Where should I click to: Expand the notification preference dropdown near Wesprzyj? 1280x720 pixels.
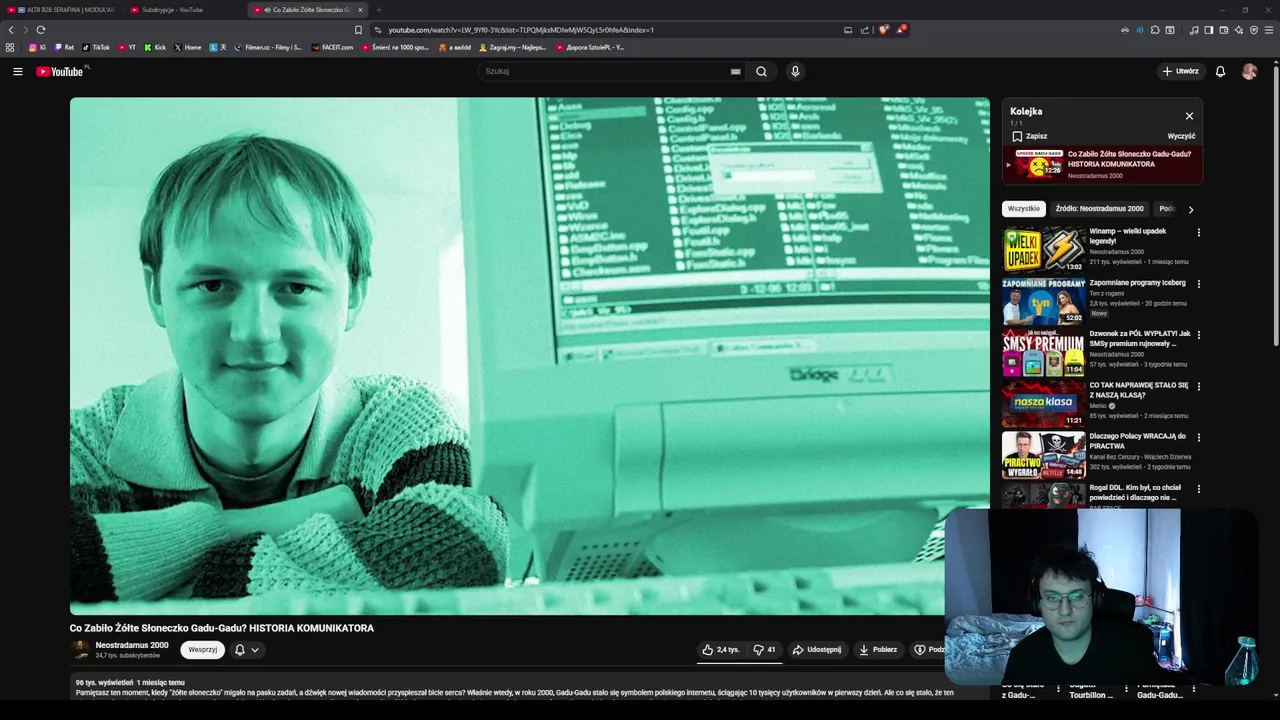point(246,649)
